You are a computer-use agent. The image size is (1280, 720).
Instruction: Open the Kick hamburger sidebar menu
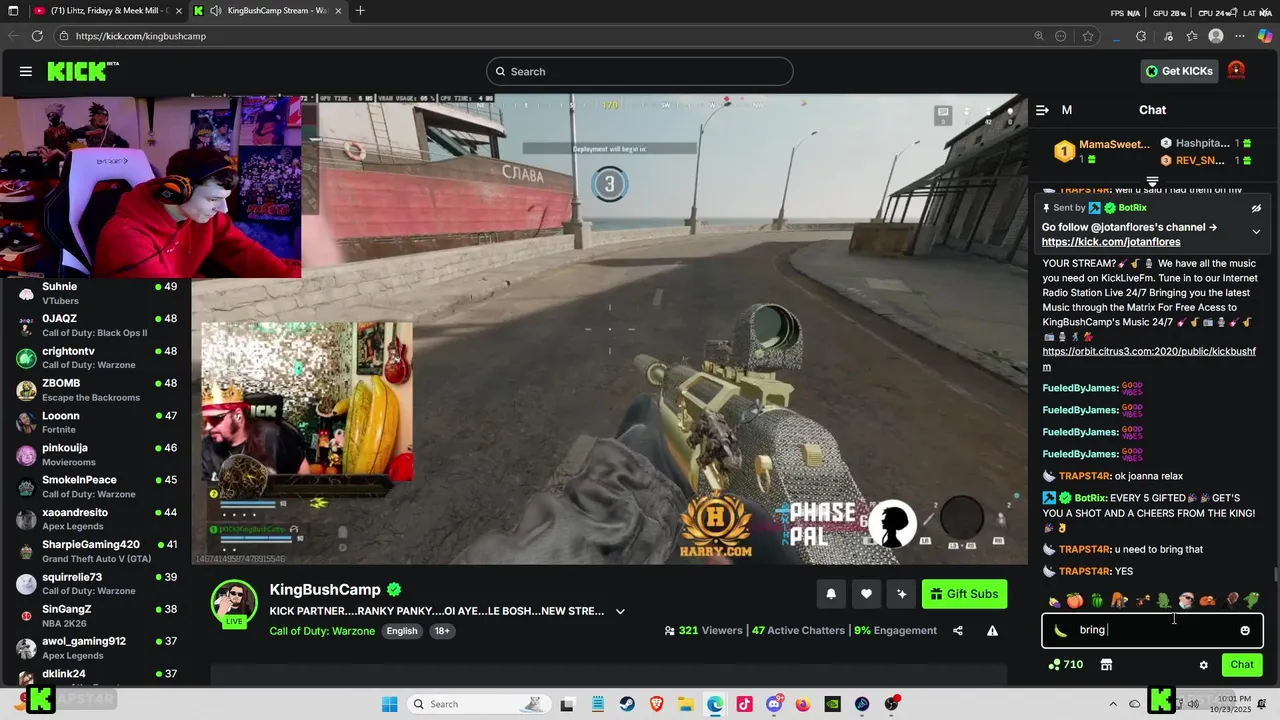(26, 71)
